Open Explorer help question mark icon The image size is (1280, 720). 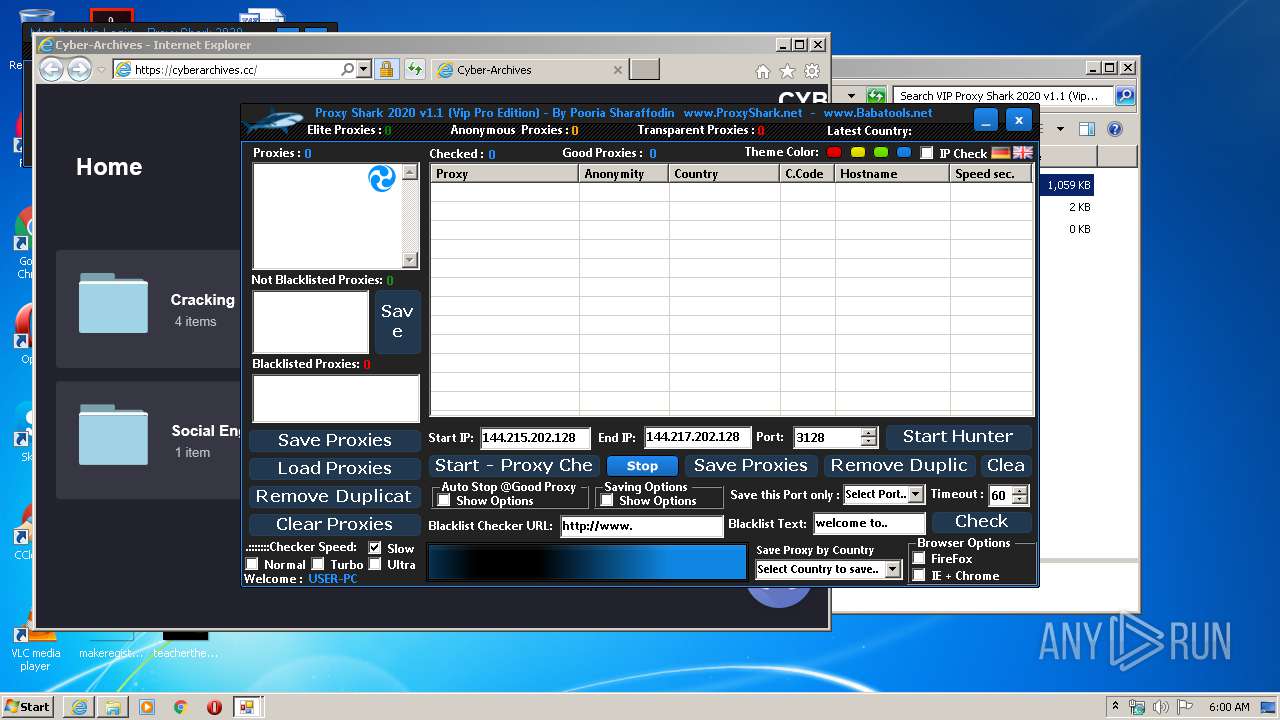tap(1115, 129)
